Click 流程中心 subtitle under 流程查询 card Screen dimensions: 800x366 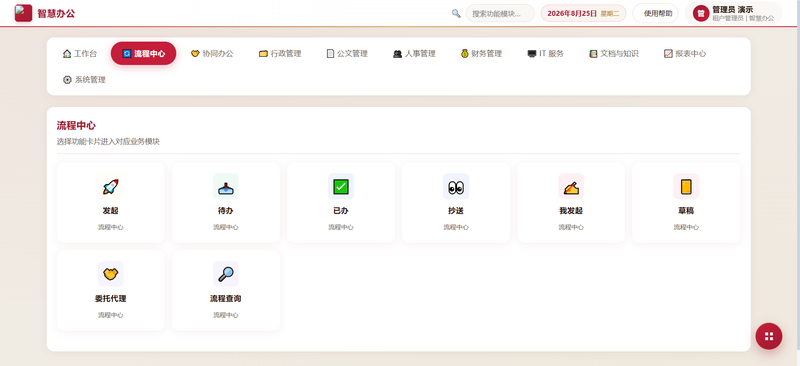[x=226, y=315]
